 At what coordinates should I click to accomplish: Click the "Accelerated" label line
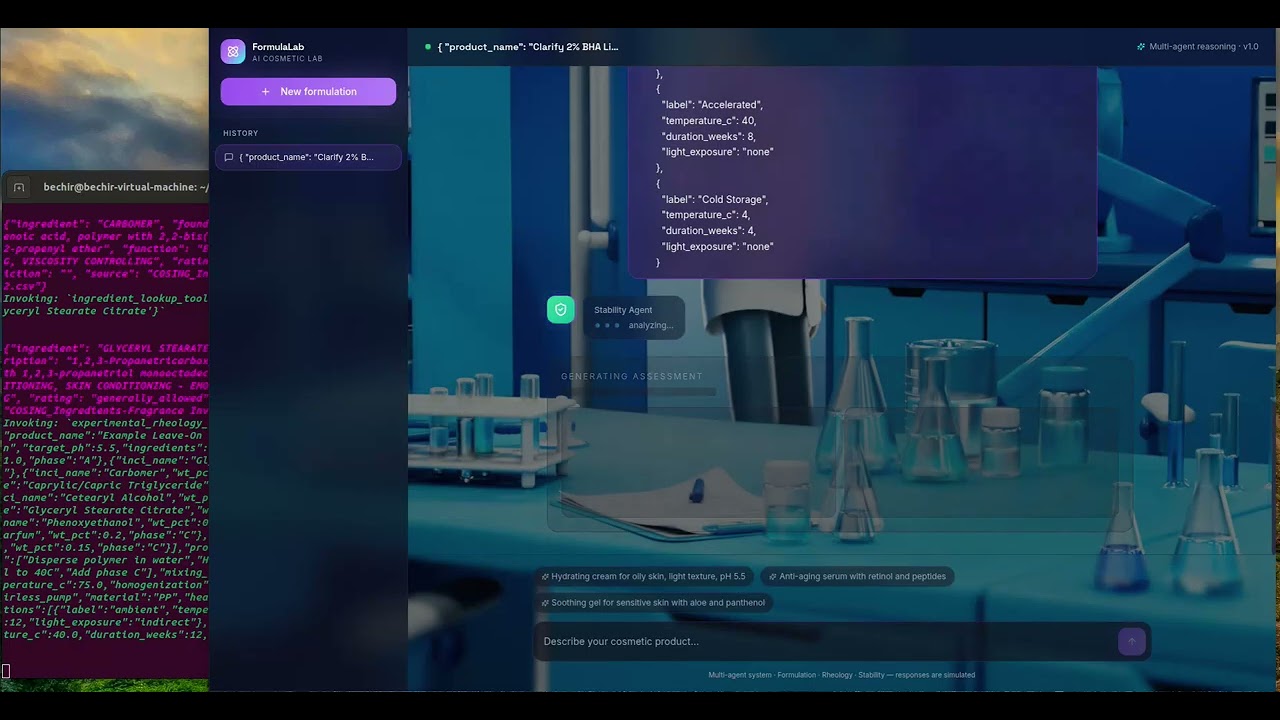click(712, 105)
